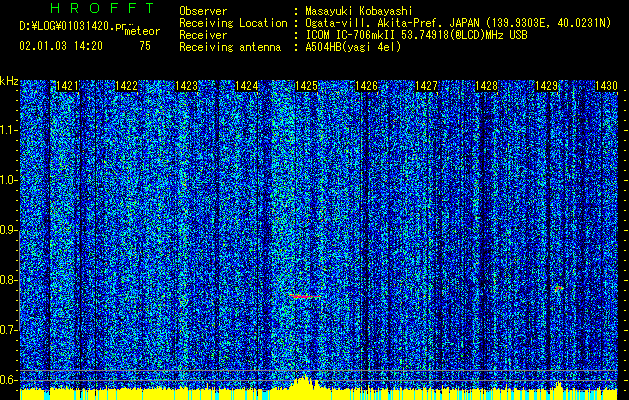629x400 pixels.
Task: Select the 1429 time marker
Action: (546, 86)
